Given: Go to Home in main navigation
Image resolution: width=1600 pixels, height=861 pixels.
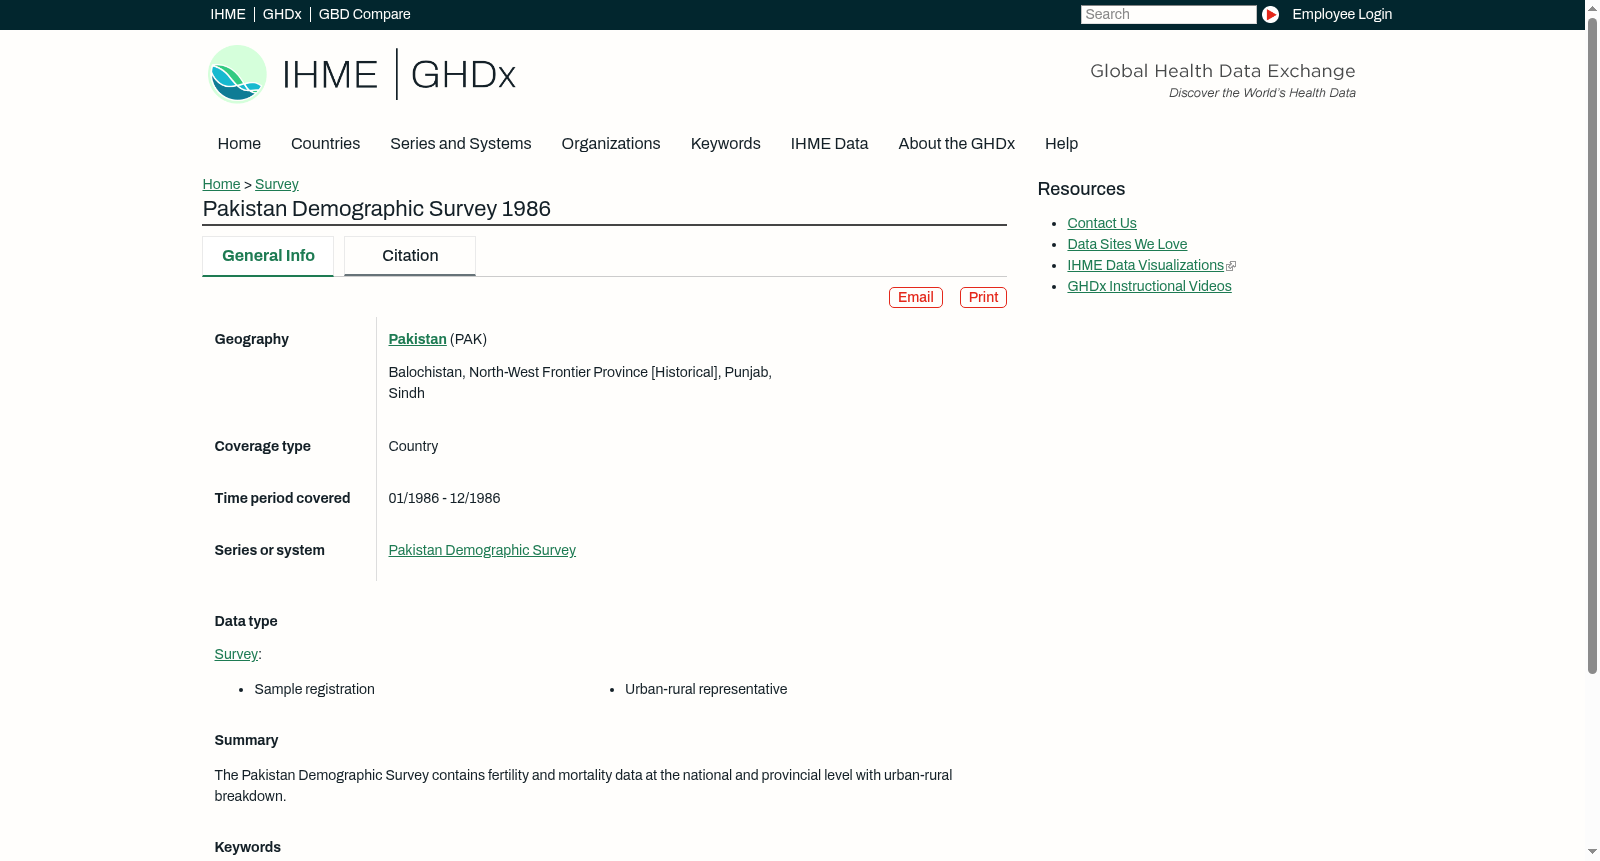Looking at the screenshot, I should click(239, 144).
